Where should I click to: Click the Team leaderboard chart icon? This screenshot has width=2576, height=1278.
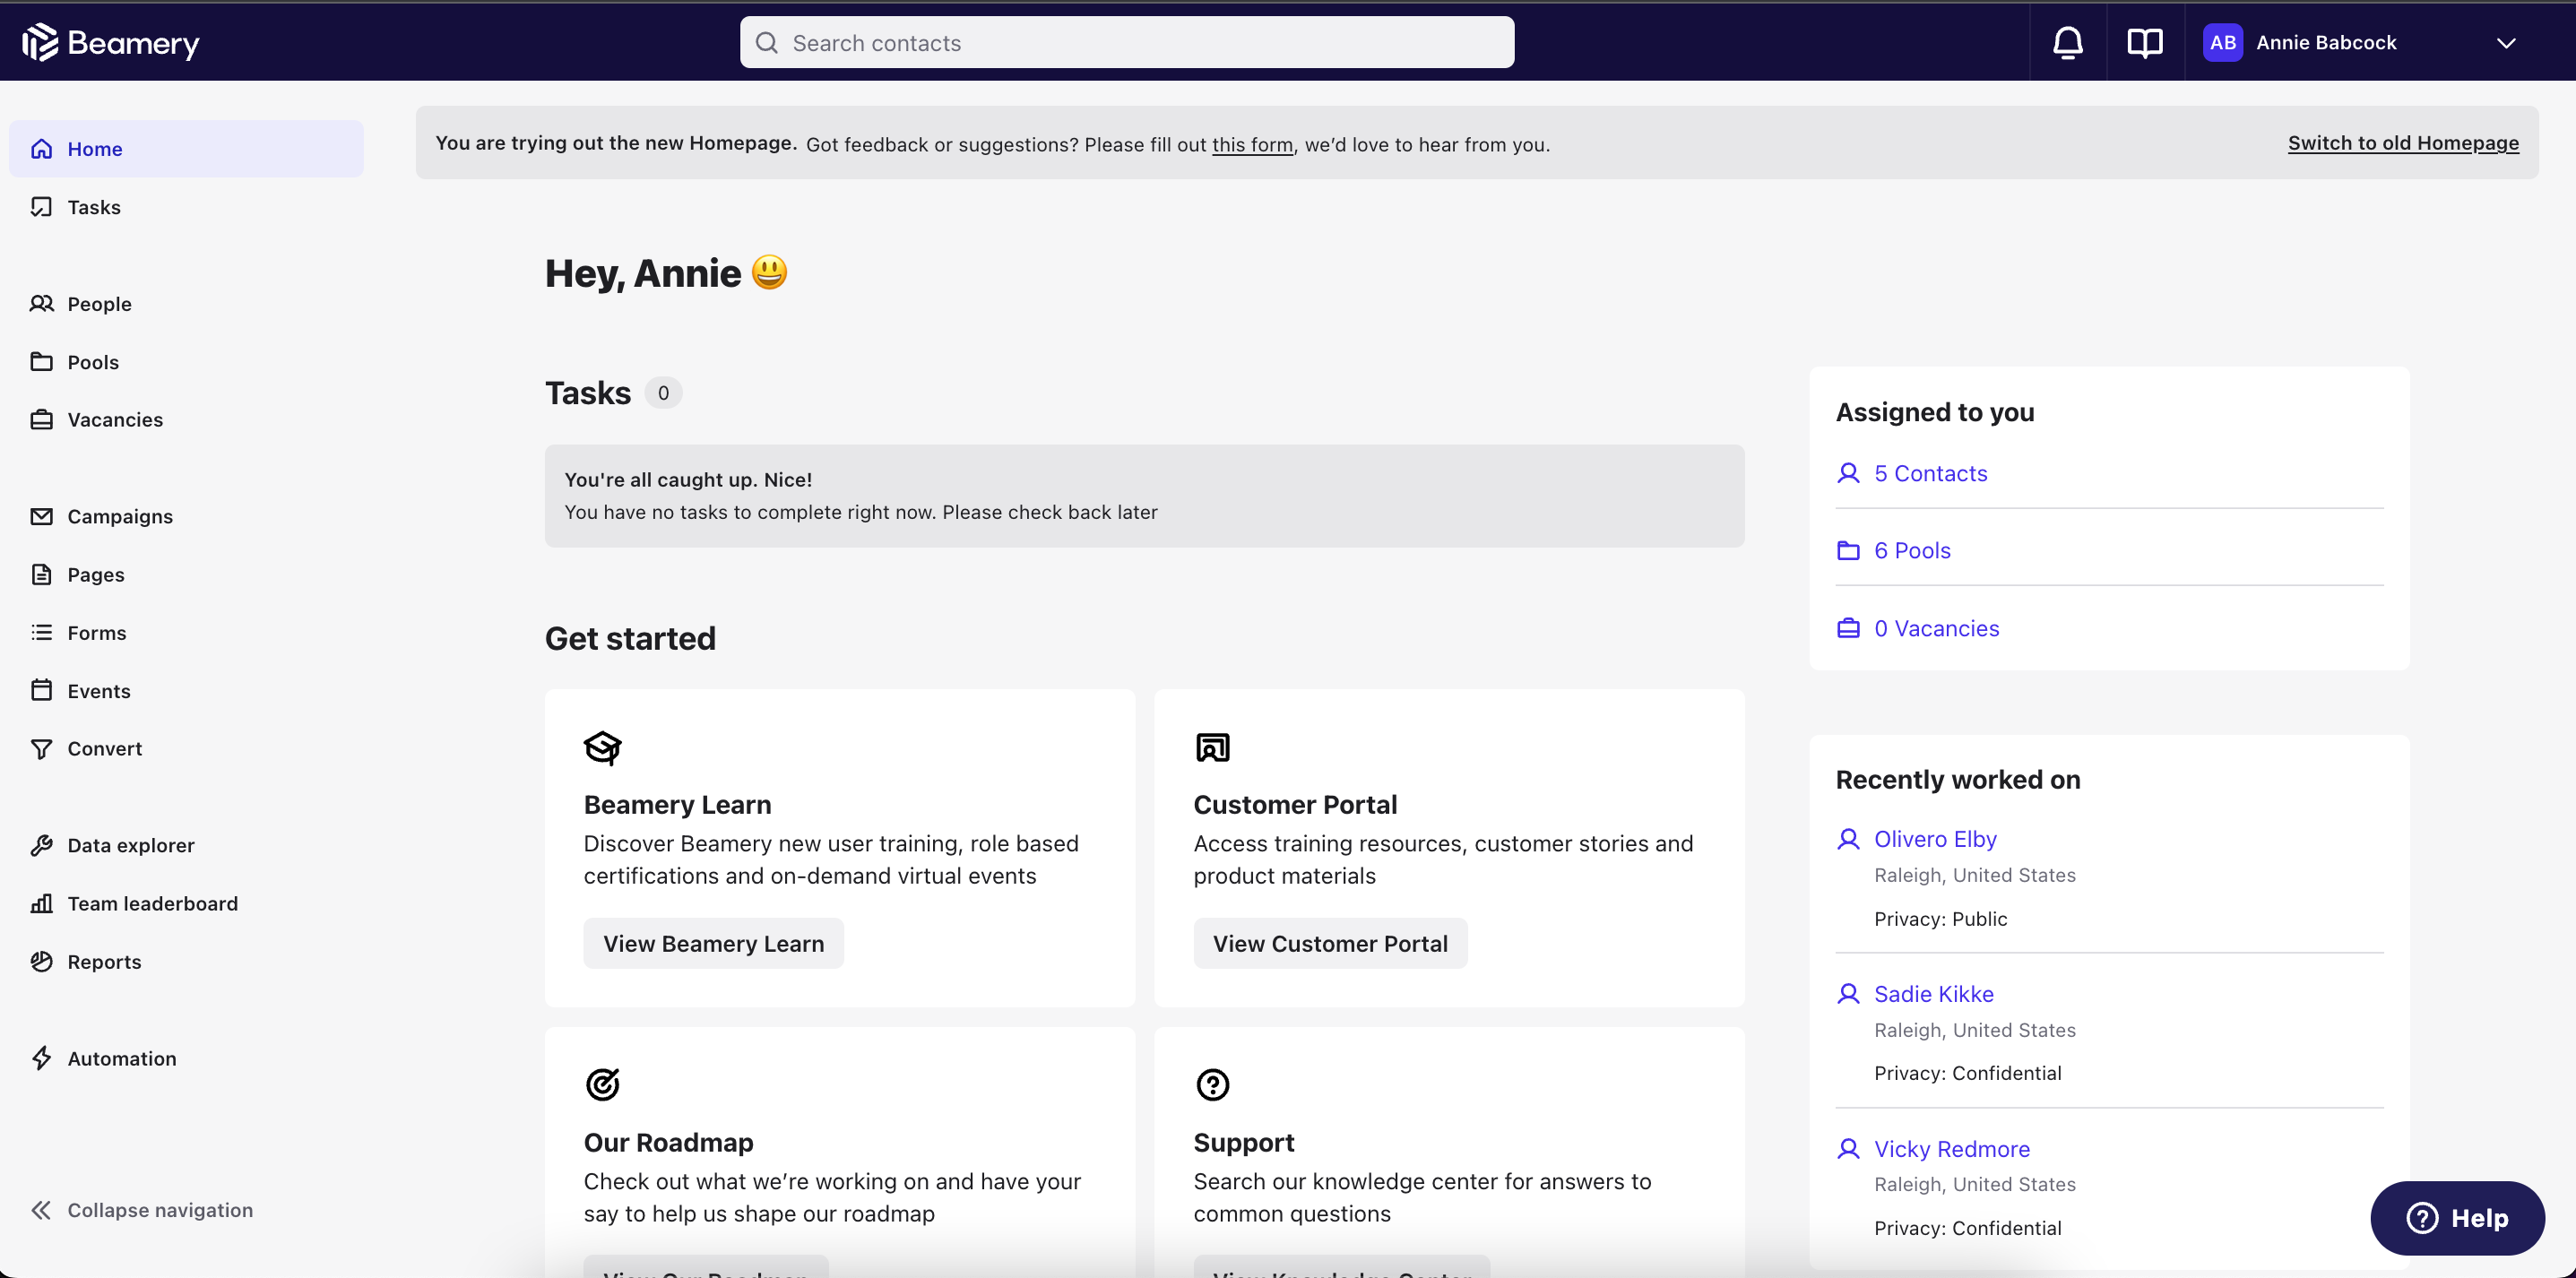41,903
